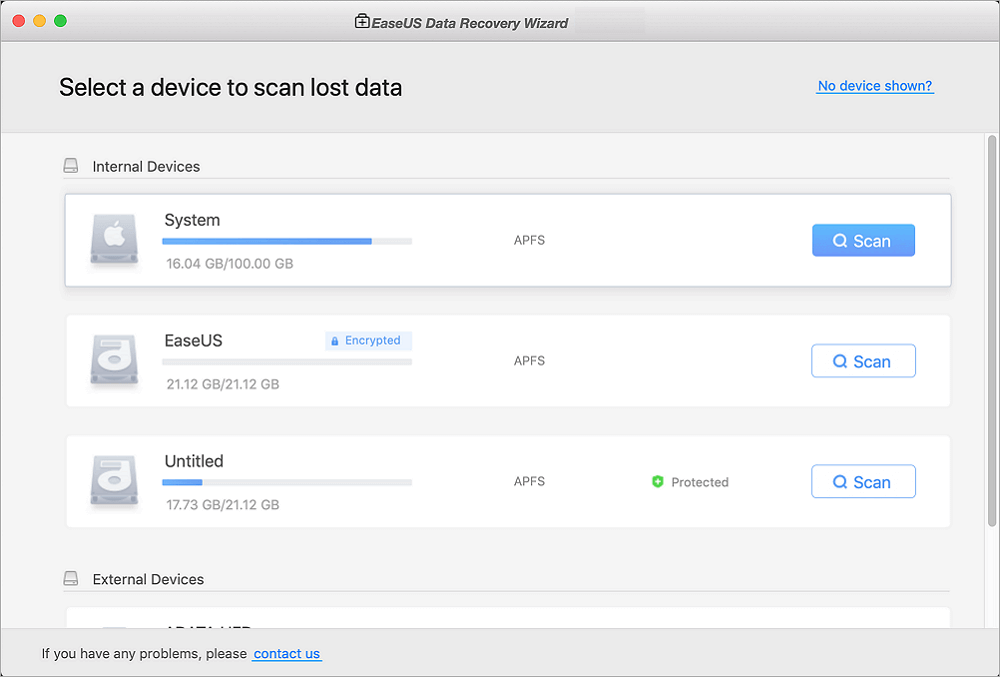
Task: Click the green Protected shield icon
Action: tap(657, 482)
